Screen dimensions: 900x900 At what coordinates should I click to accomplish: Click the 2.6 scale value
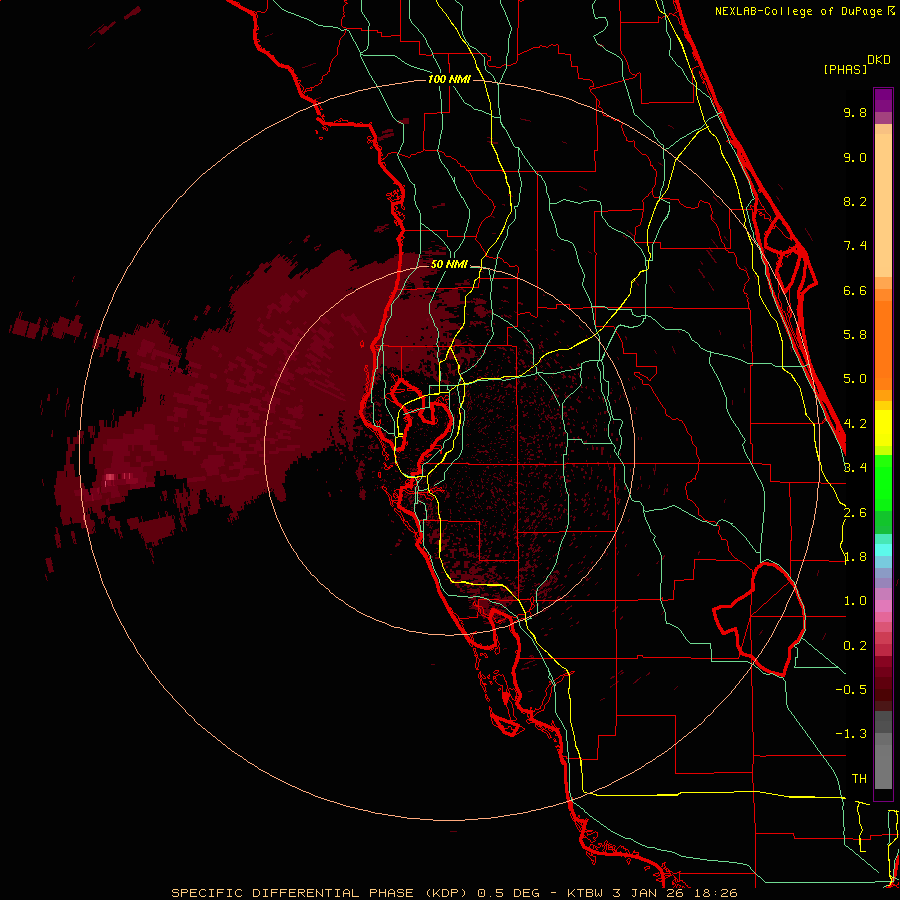tap(855, 513)
